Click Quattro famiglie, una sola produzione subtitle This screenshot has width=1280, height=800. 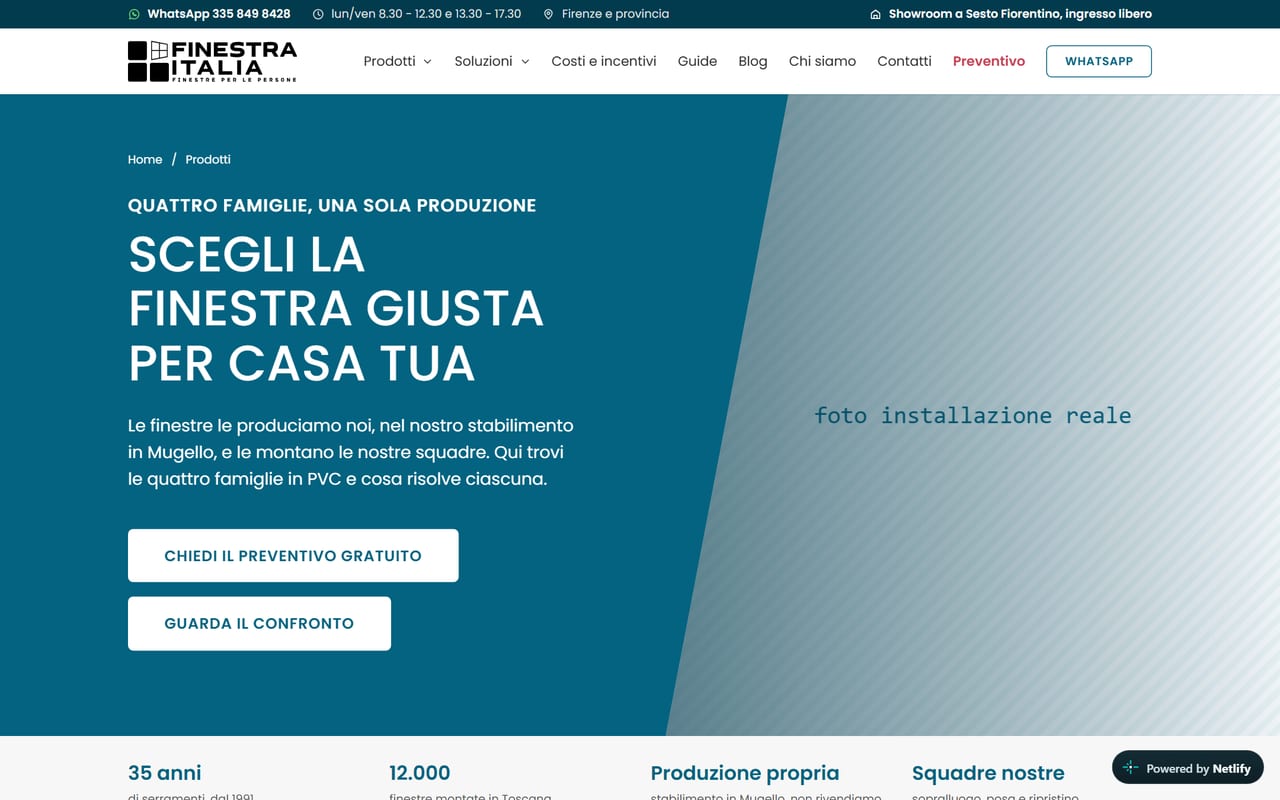pos(332,205)
